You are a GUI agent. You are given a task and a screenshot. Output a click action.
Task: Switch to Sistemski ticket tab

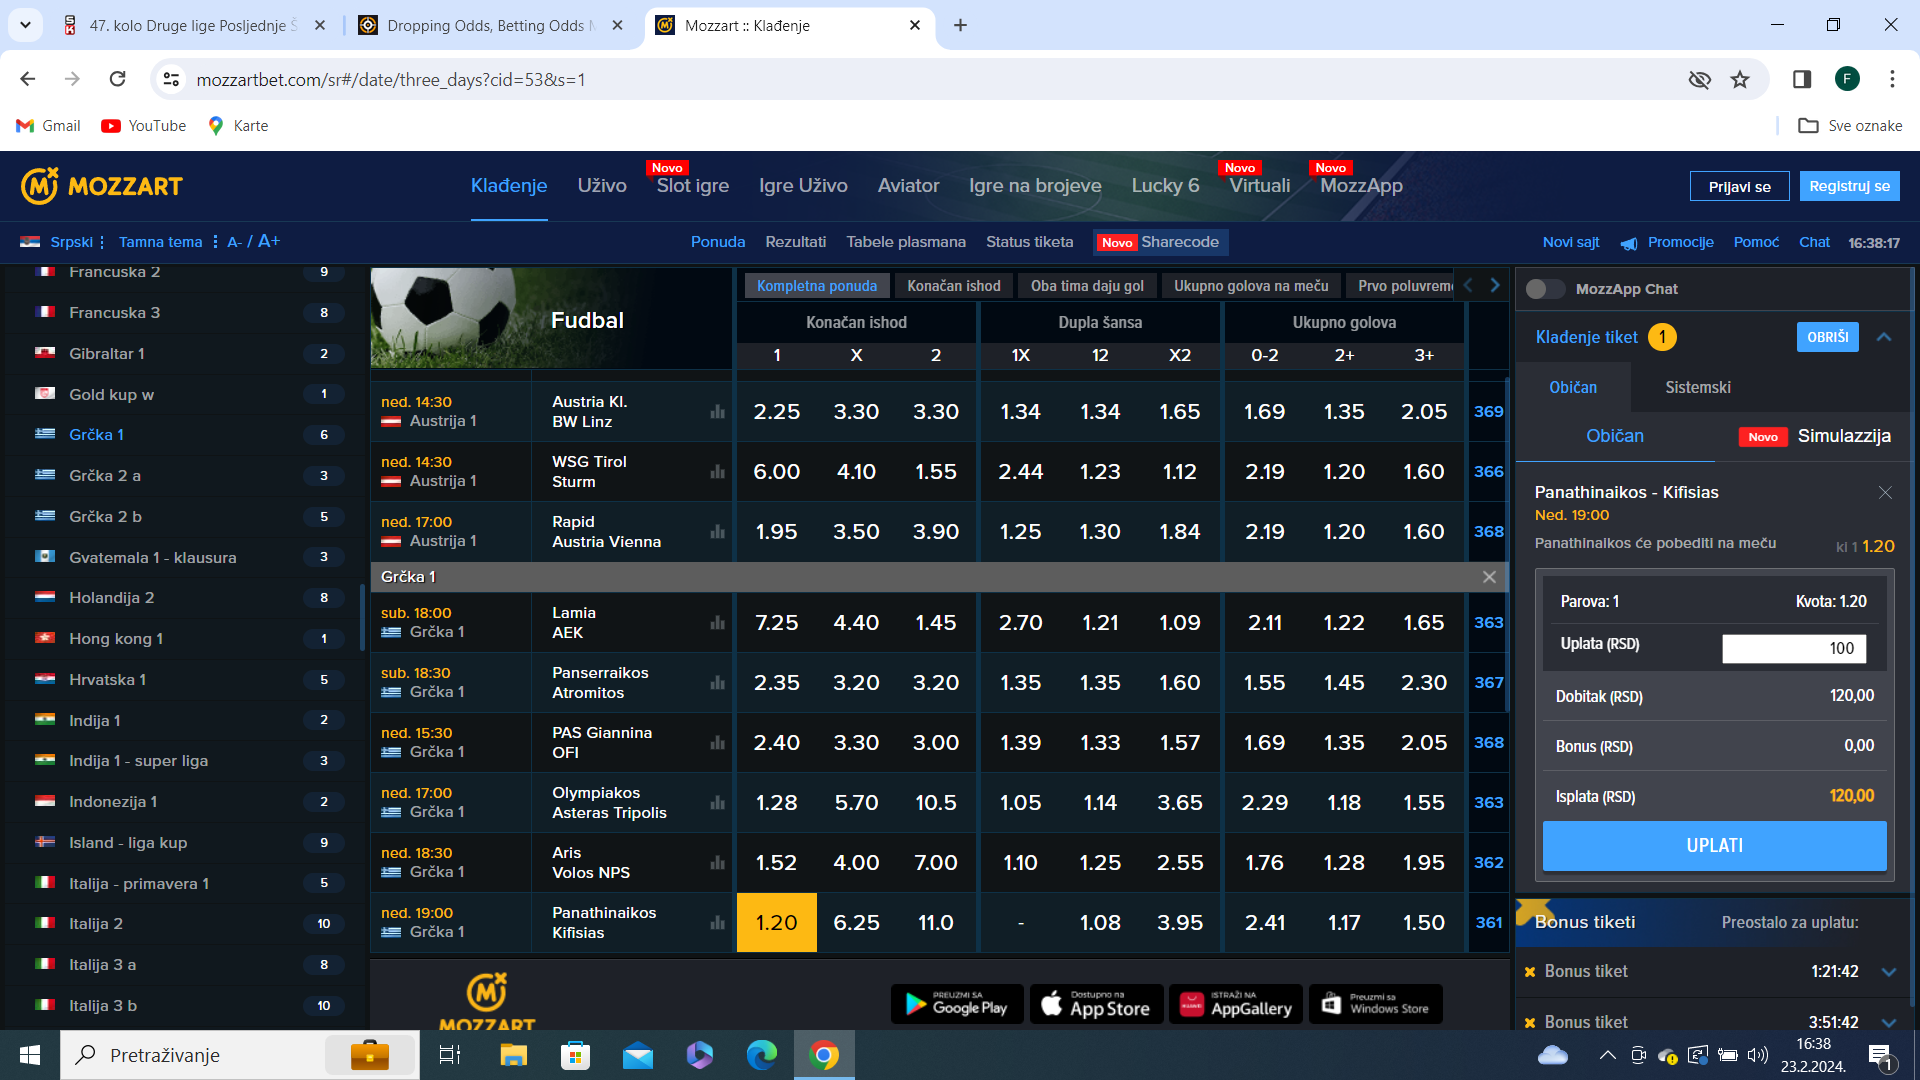(x=1697, y=387)
